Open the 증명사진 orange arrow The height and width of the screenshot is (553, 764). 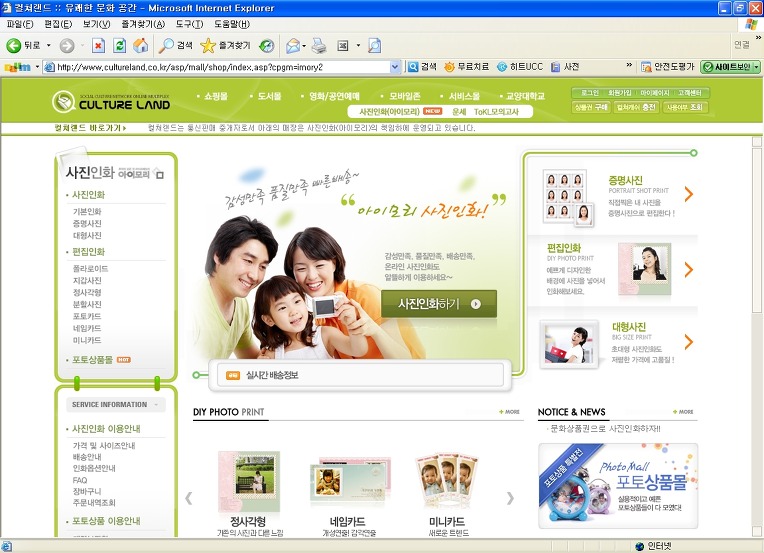[x=688, y=194]
